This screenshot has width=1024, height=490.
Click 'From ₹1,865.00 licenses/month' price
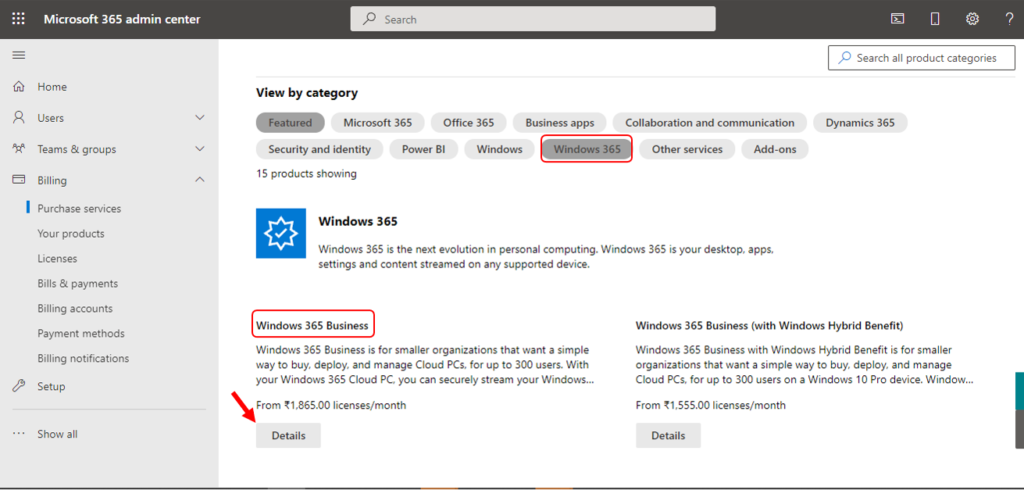[331, 405]
